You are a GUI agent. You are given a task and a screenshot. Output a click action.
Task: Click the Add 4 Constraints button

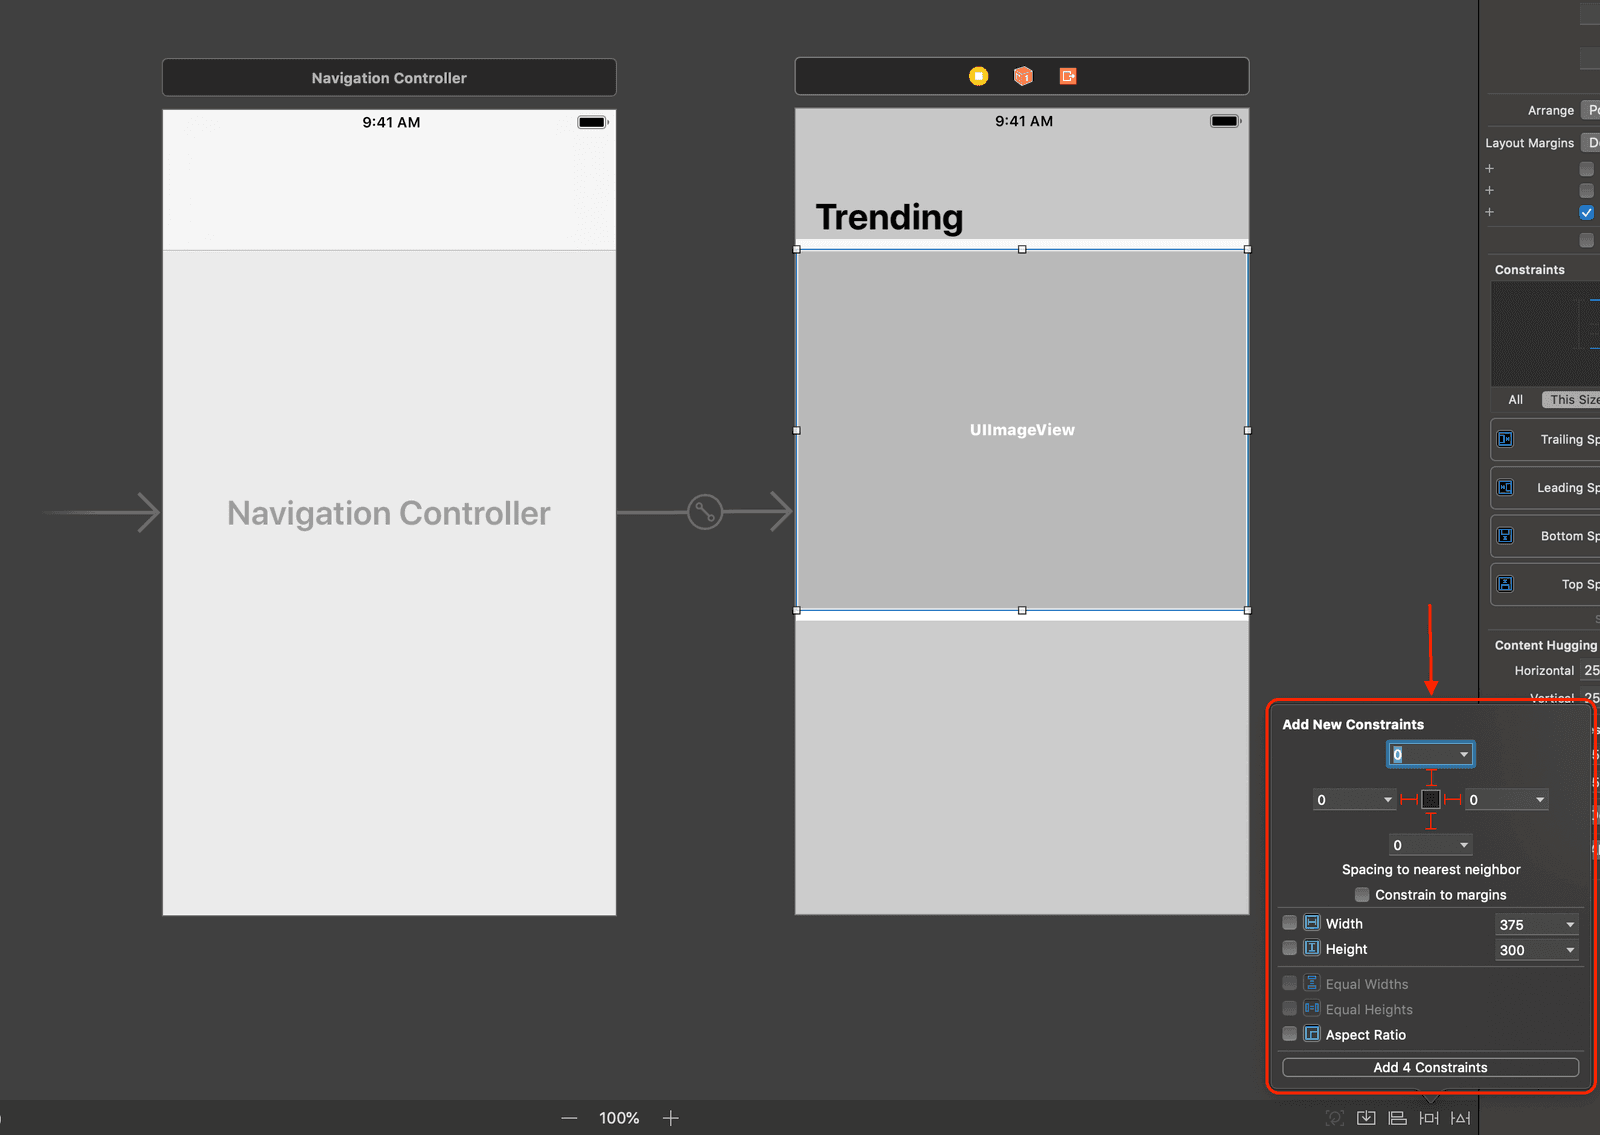coord(1430,1068)
